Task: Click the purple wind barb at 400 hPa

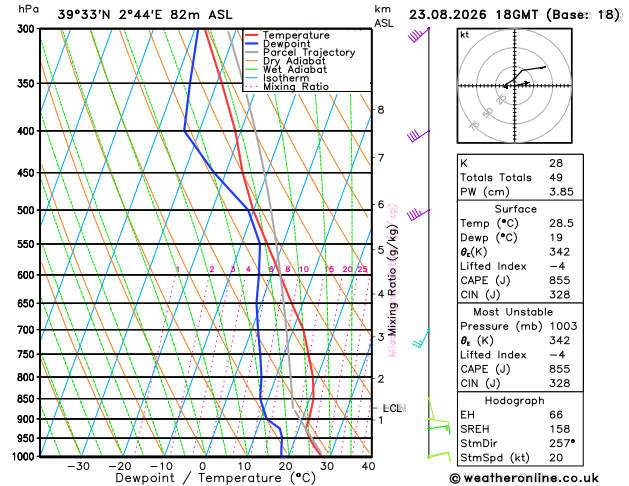Action: pyautogui.click(x=418, y=136)
